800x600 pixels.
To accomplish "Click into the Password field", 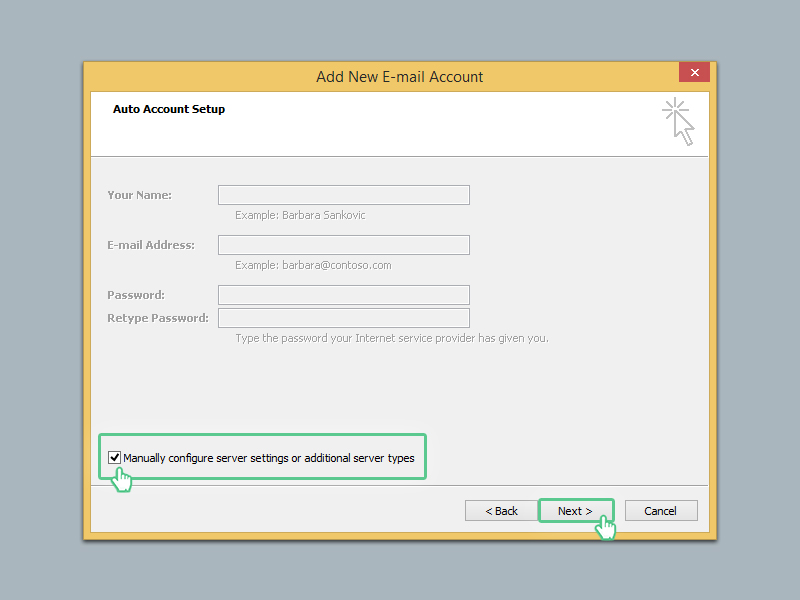I will (x=344, y=295).
